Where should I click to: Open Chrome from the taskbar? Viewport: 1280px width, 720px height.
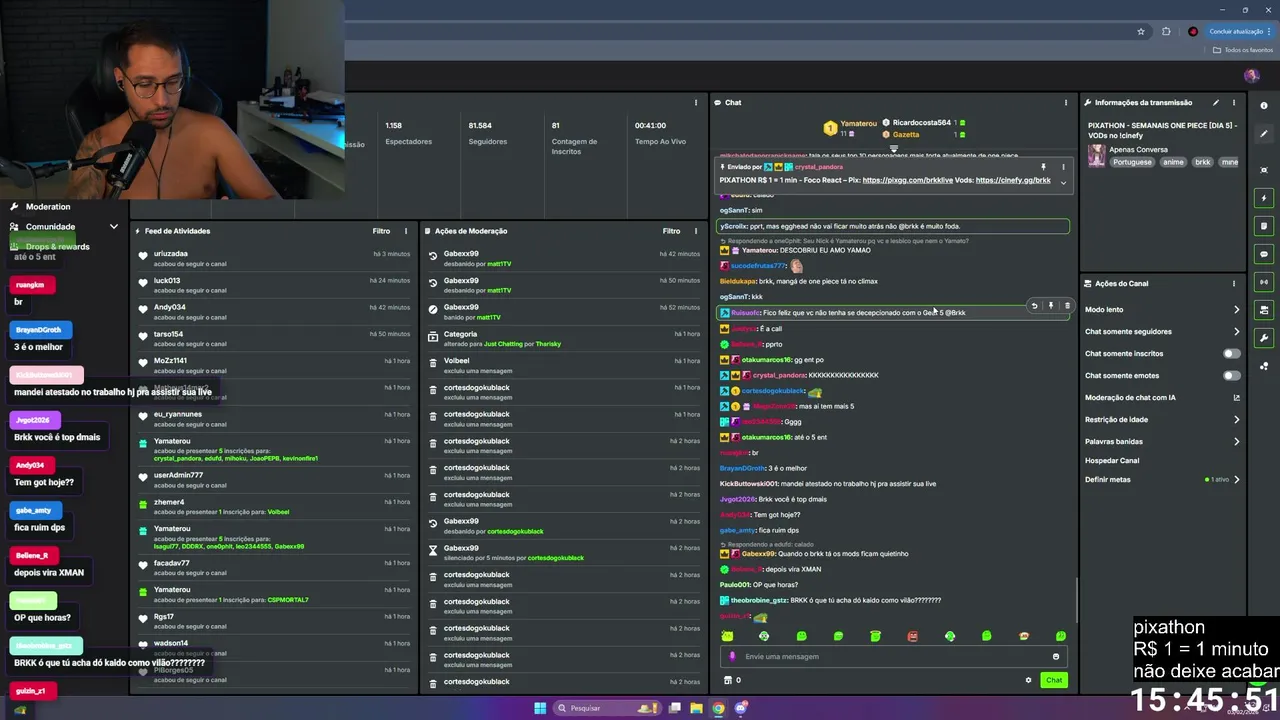[718, 708]
